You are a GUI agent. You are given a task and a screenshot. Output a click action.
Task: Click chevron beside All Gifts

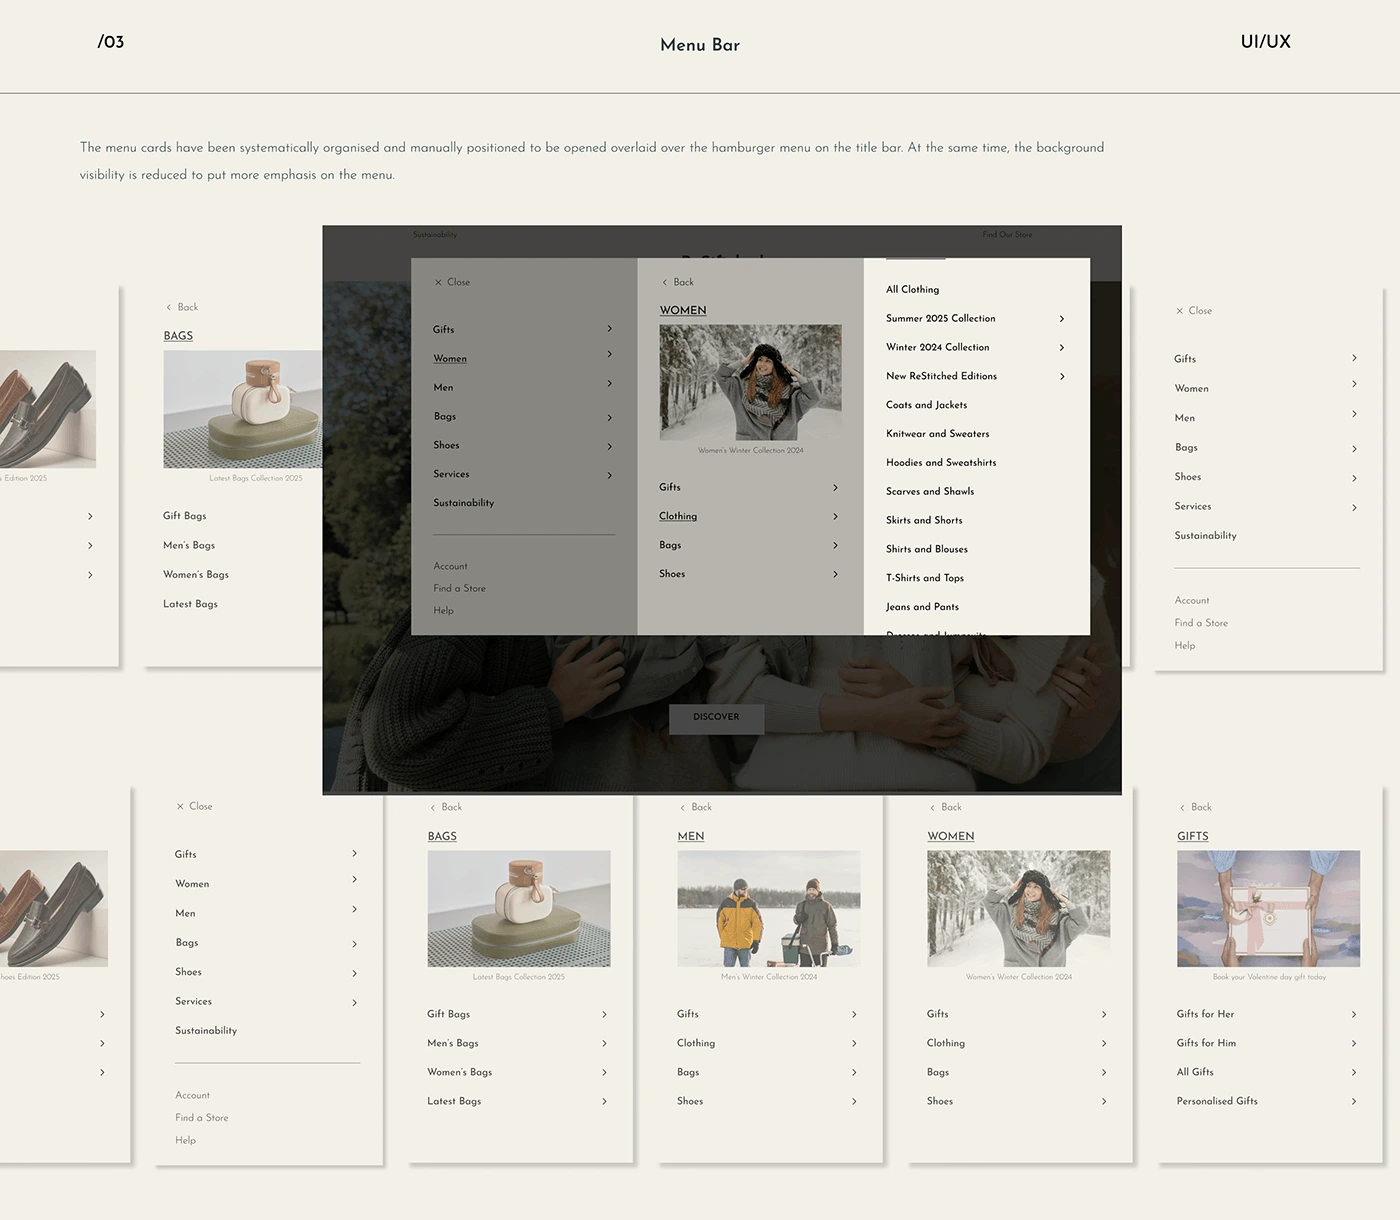coord(1354,1073)
